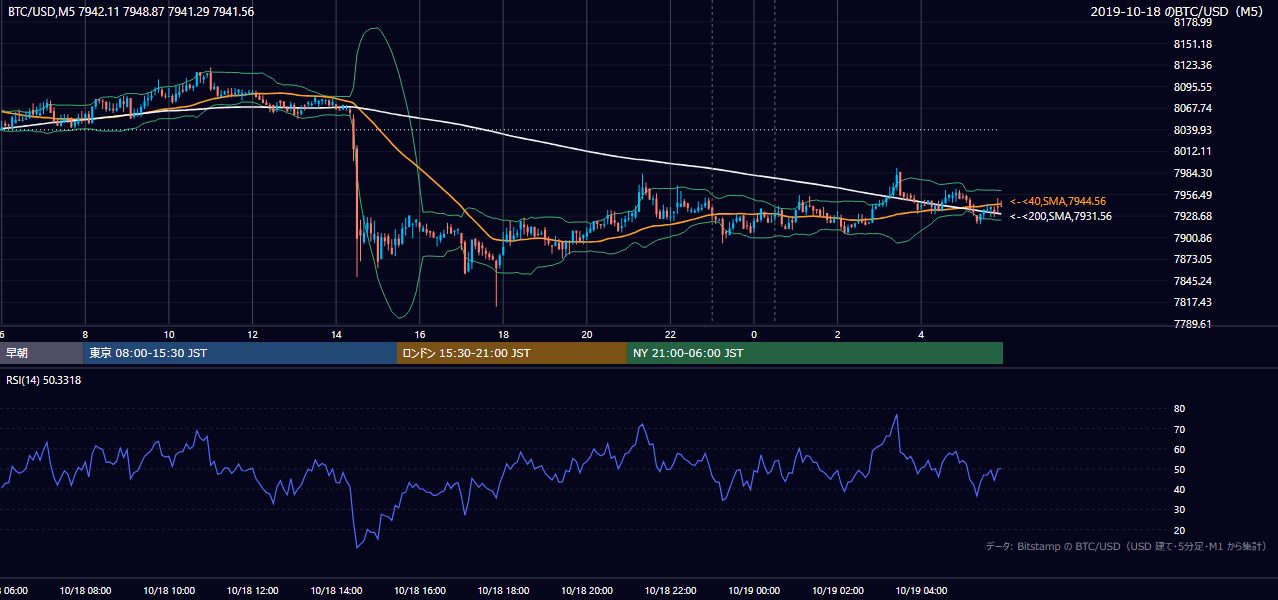Select the NY 21:00-06:00 JST session bar

815,353
